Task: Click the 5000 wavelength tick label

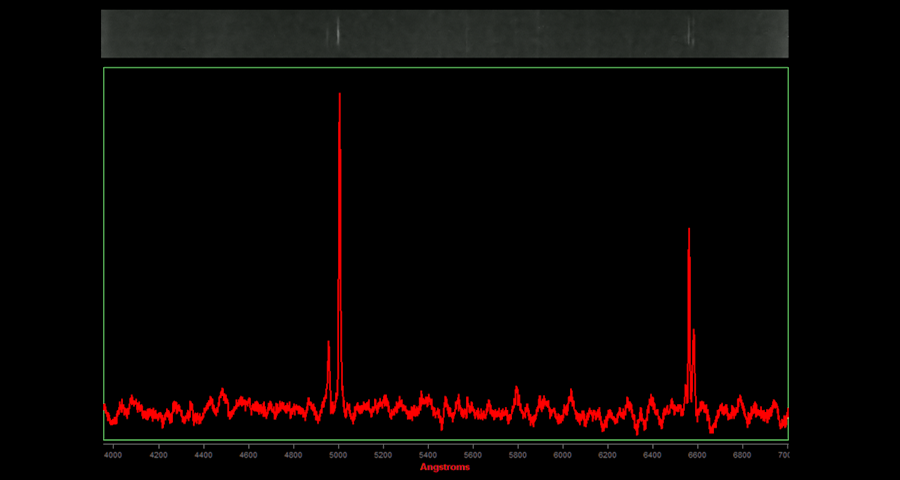Action: [338, 454]
